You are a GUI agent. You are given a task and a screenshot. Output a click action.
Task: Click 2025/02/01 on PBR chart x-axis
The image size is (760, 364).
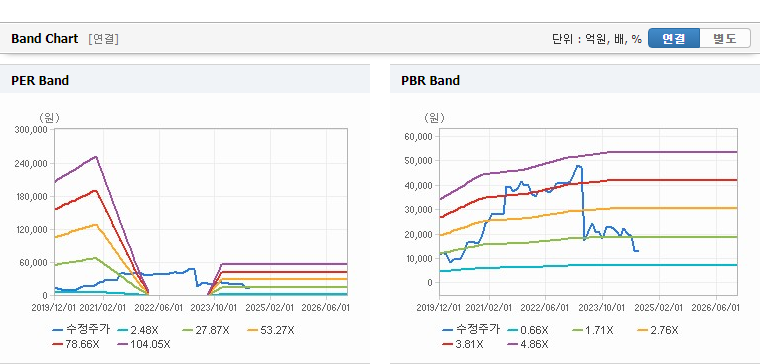659,308
